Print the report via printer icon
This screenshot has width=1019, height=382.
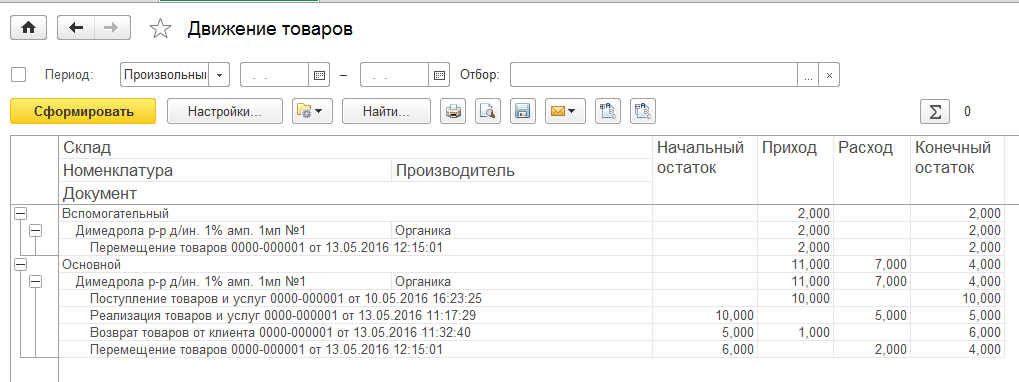453,111
